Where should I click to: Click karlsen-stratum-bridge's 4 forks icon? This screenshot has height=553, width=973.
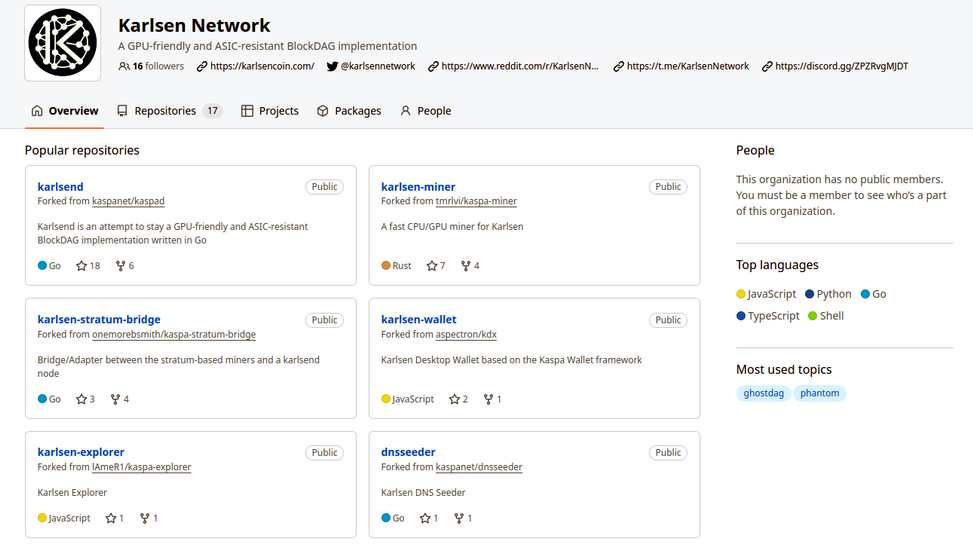(115, 399)
